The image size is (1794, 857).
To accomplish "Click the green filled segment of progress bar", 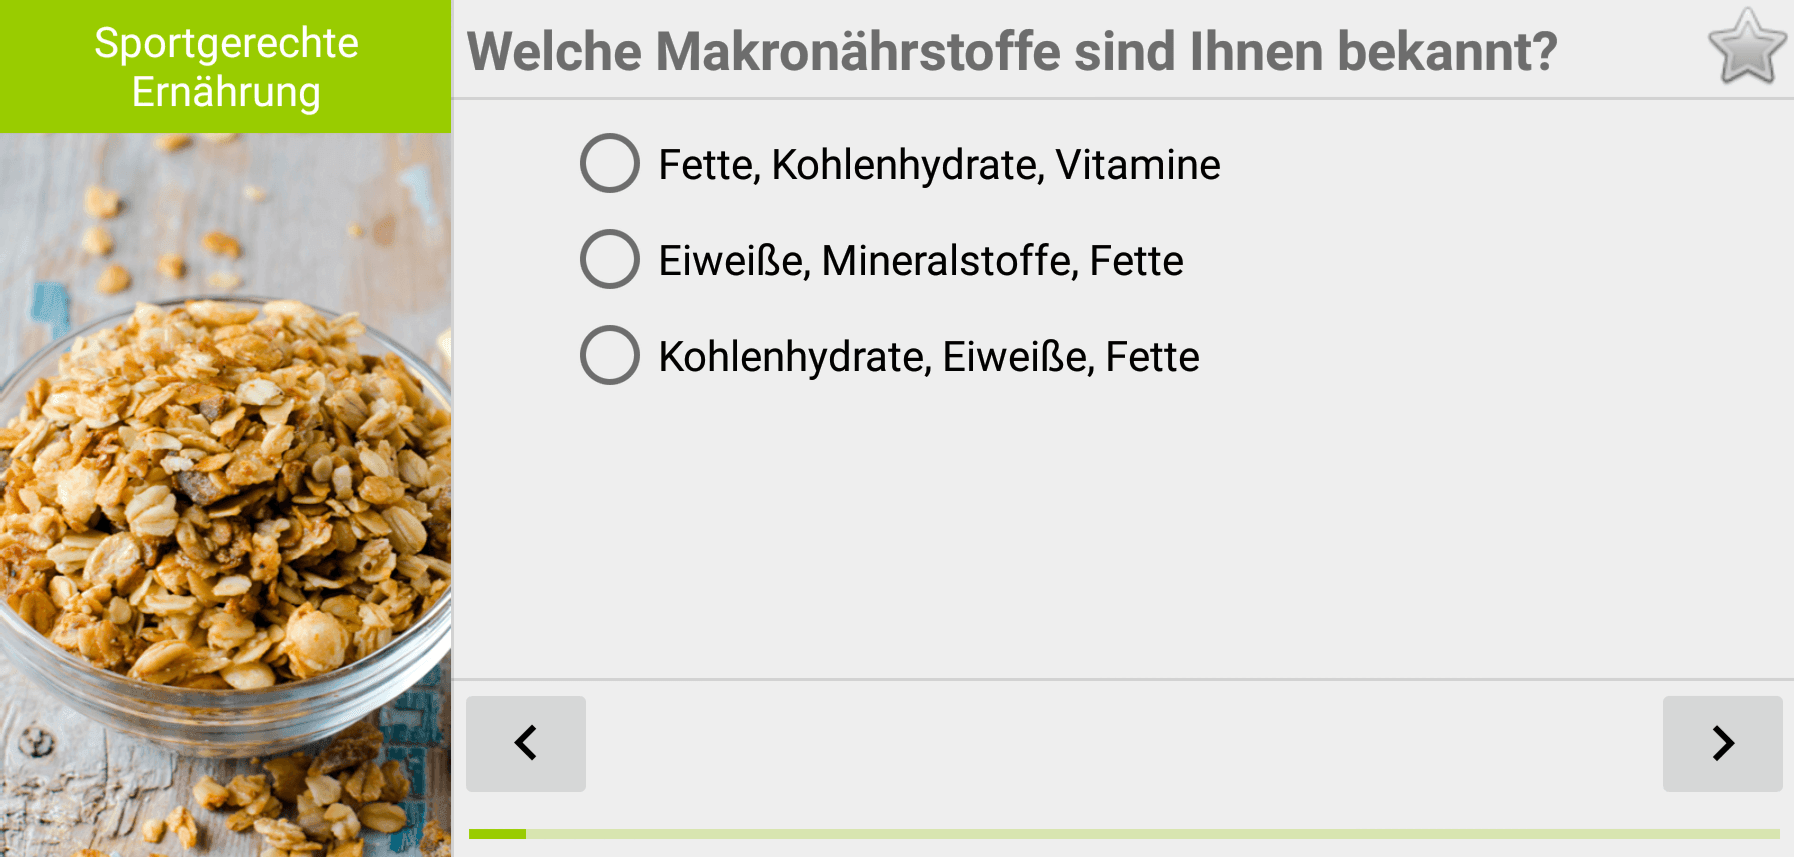I will (x=497, y=834).
